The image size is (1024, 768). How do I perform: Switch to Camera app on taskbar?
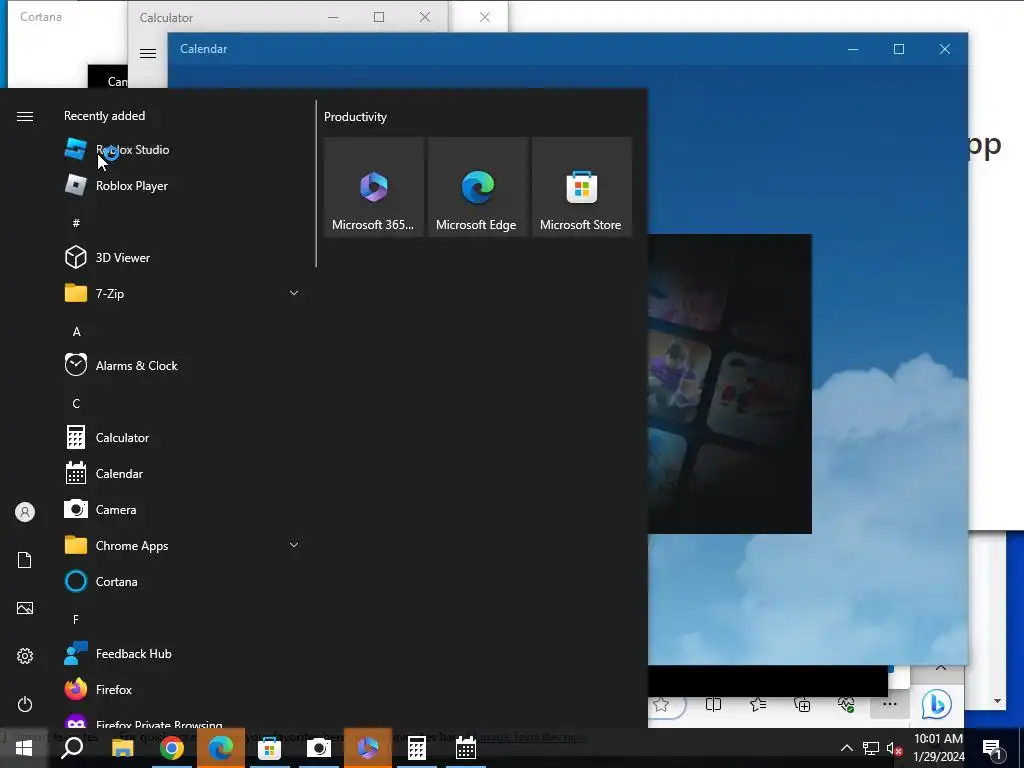coord(319,748)
